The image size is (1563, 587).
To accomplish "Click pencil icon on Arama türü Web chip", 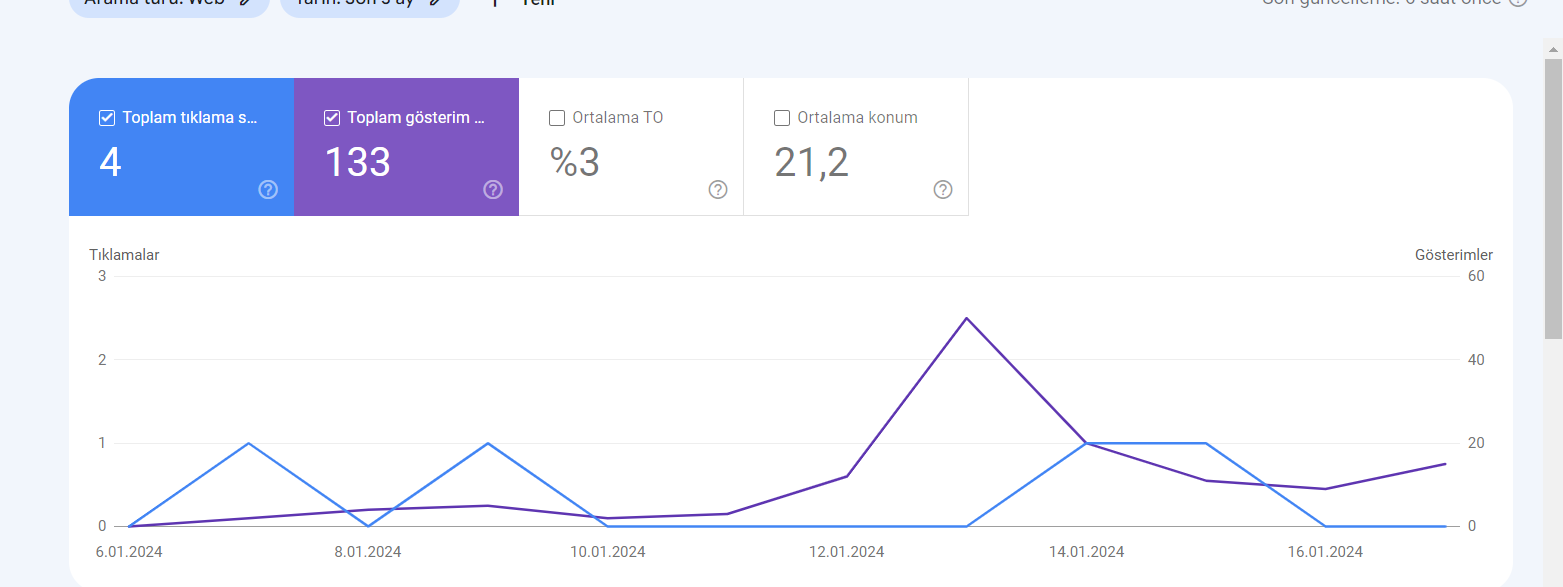I will tap(246, 3).
